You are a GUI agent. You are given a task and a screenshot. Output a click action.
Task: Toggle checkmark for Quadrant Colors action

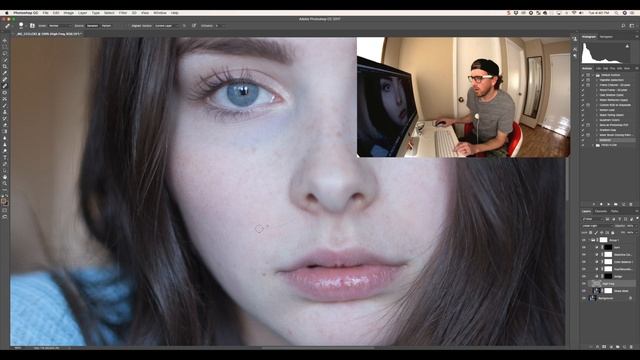pyautogui.click(x=583, y=120)
